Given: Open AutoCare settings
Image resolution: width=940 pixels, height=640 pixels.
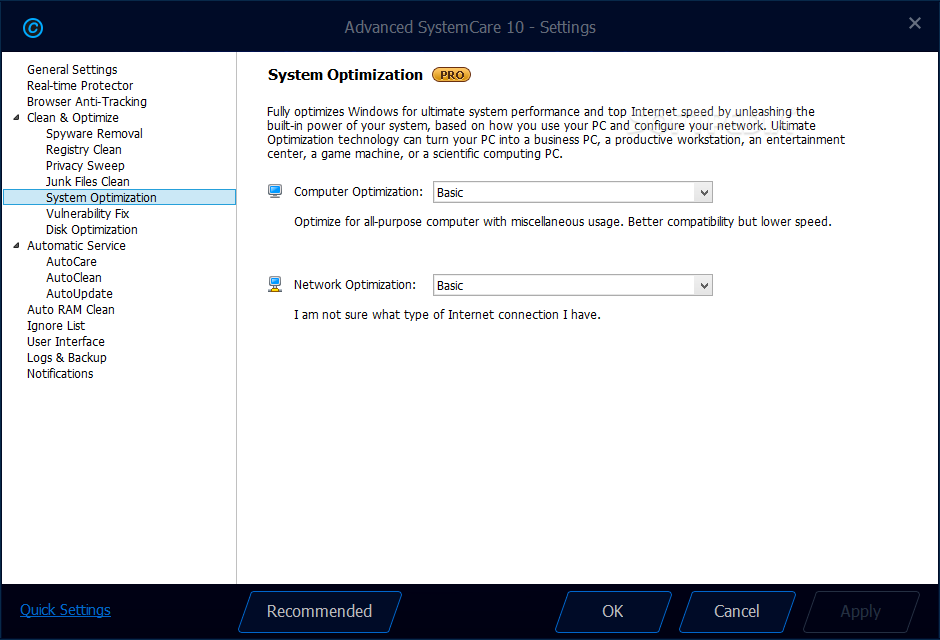Looking at the screenshot, I should pos(71,262).
